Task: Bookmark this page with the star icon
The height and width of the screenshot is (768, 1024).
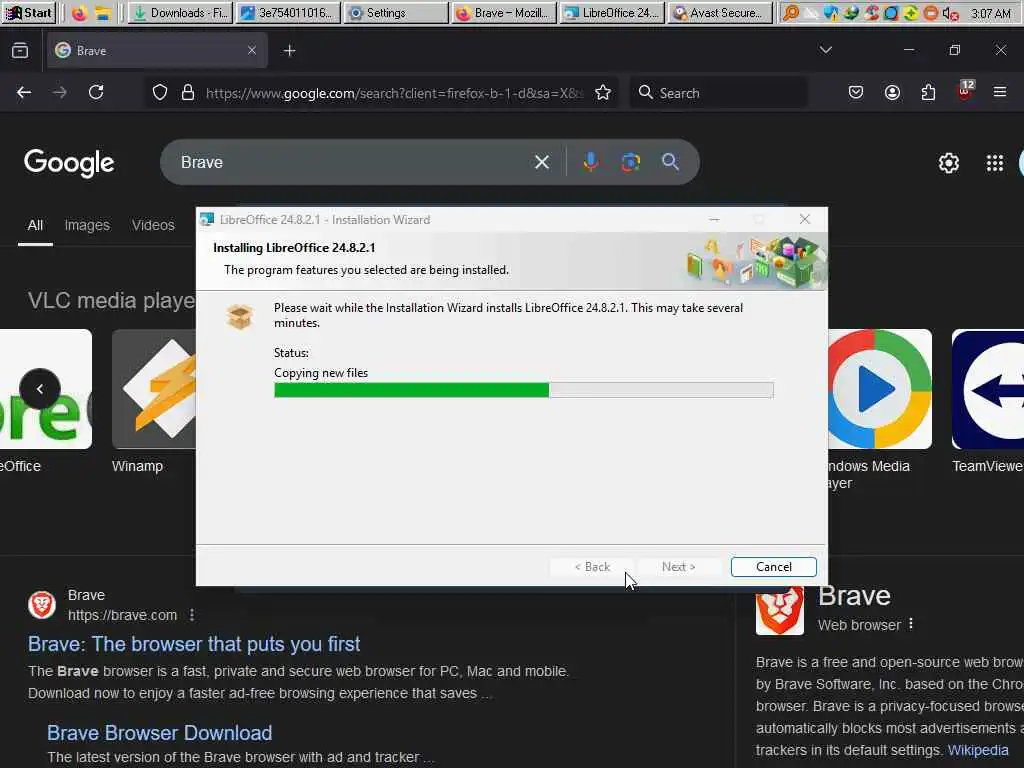Action: (x=603, y=92)
